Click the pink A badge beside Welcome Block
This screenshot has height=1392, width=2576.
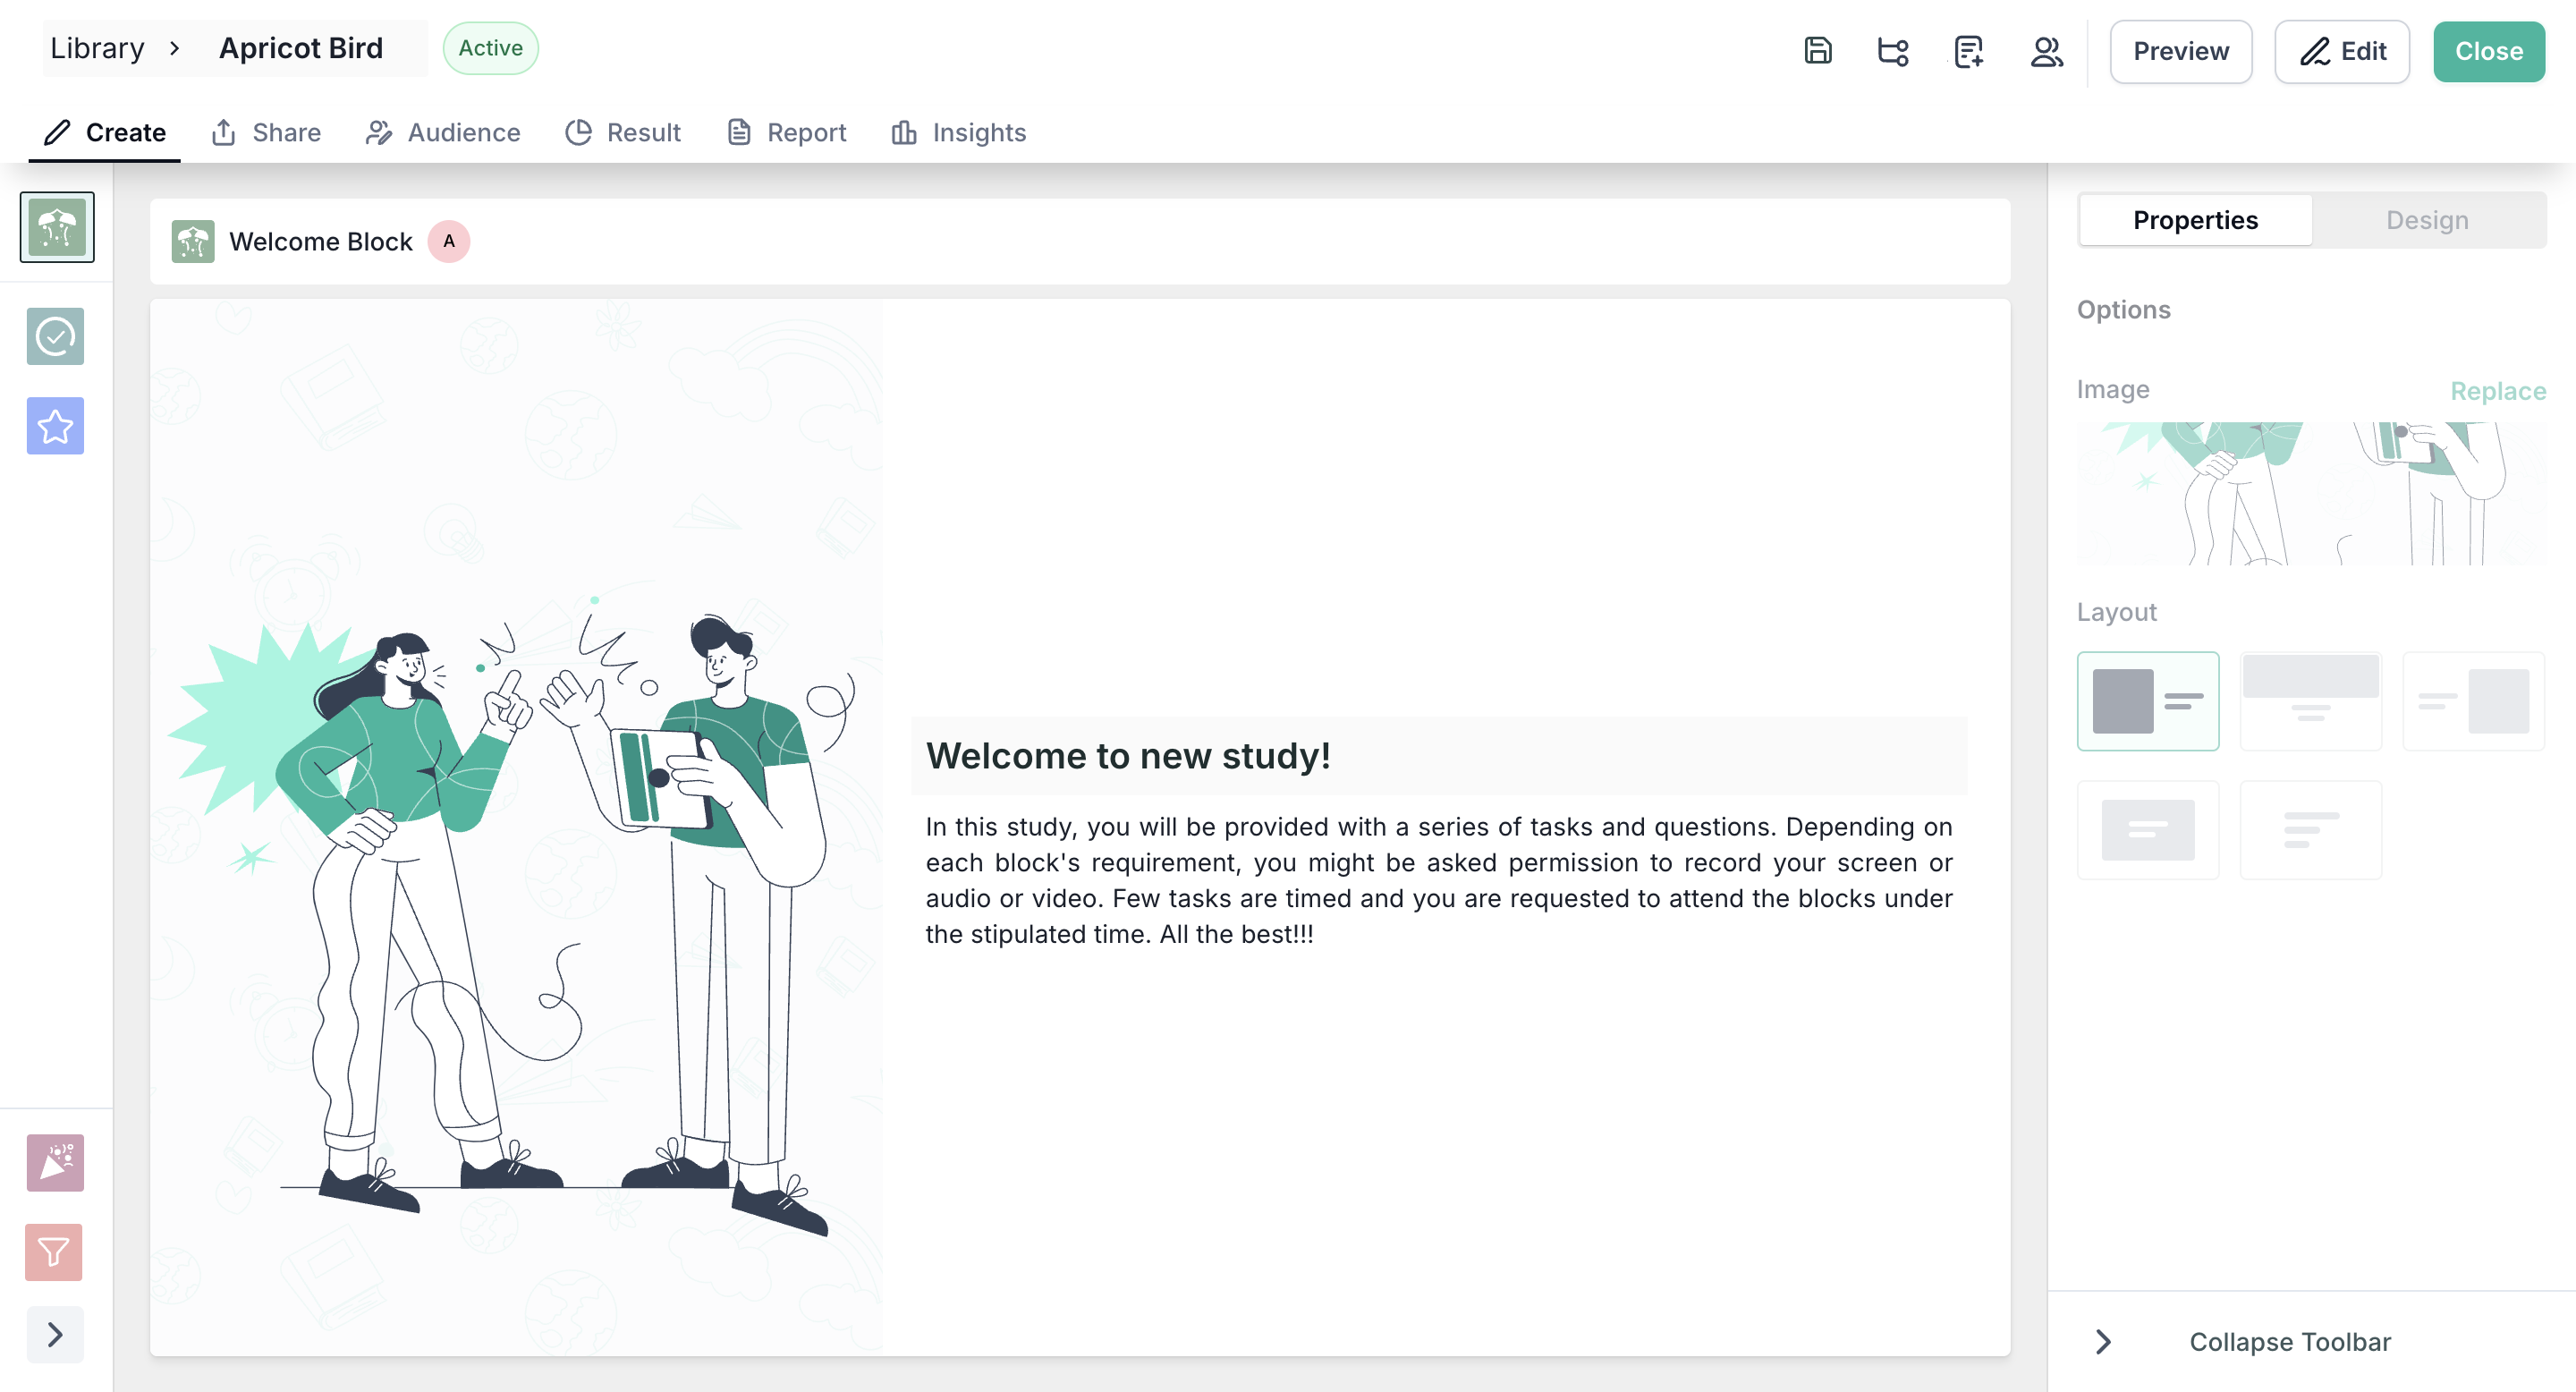[x=449, y=241]
